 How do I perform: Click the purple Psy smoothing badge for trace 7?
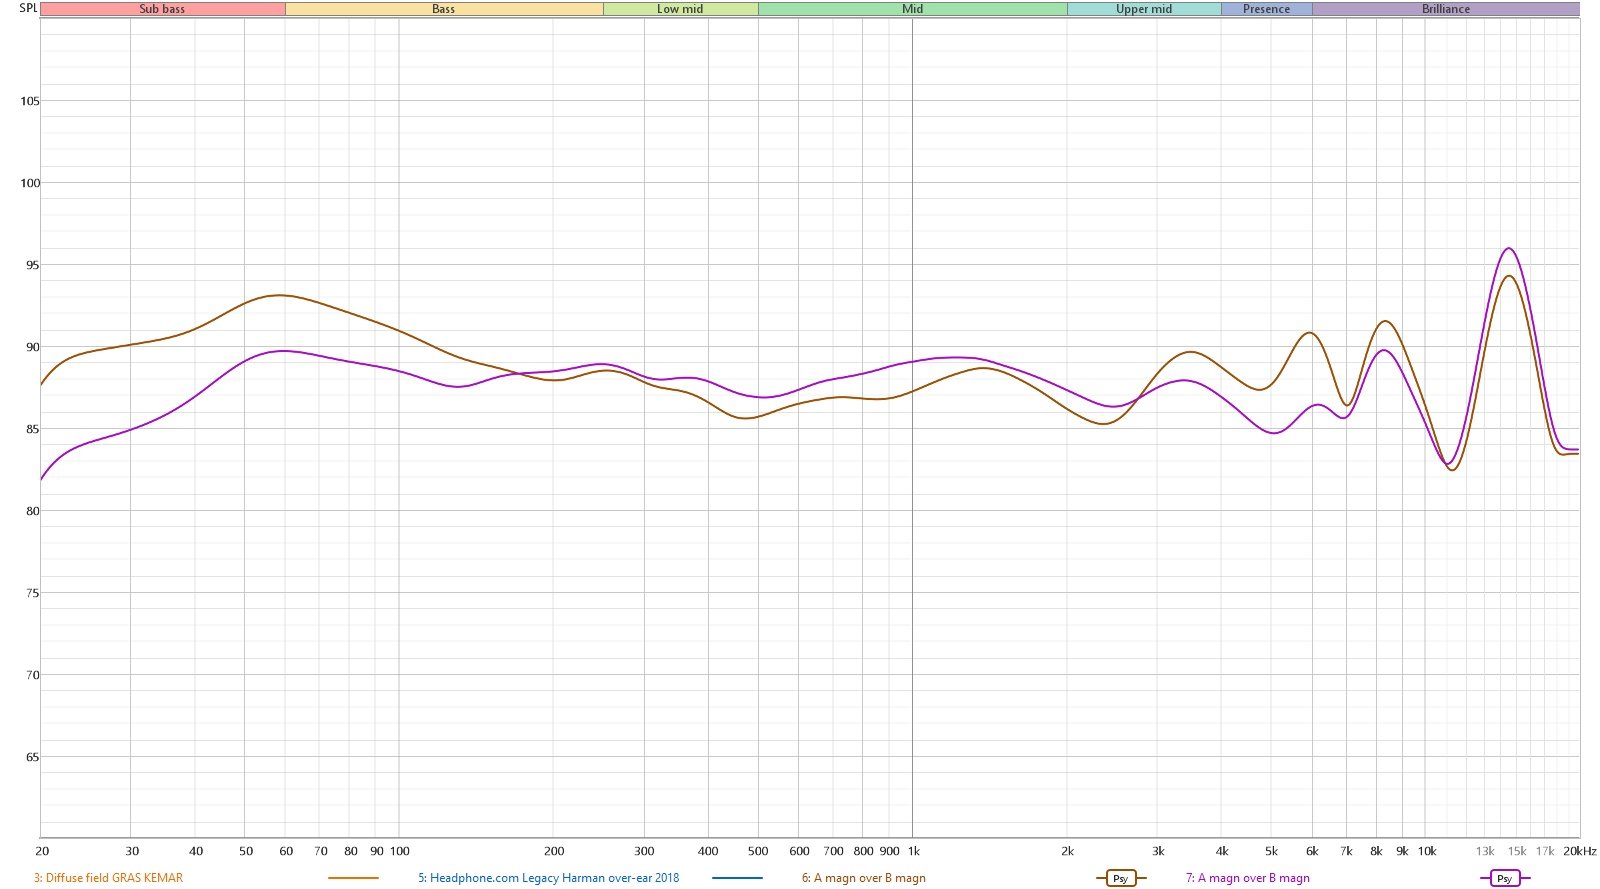(x=1504, y=878)
